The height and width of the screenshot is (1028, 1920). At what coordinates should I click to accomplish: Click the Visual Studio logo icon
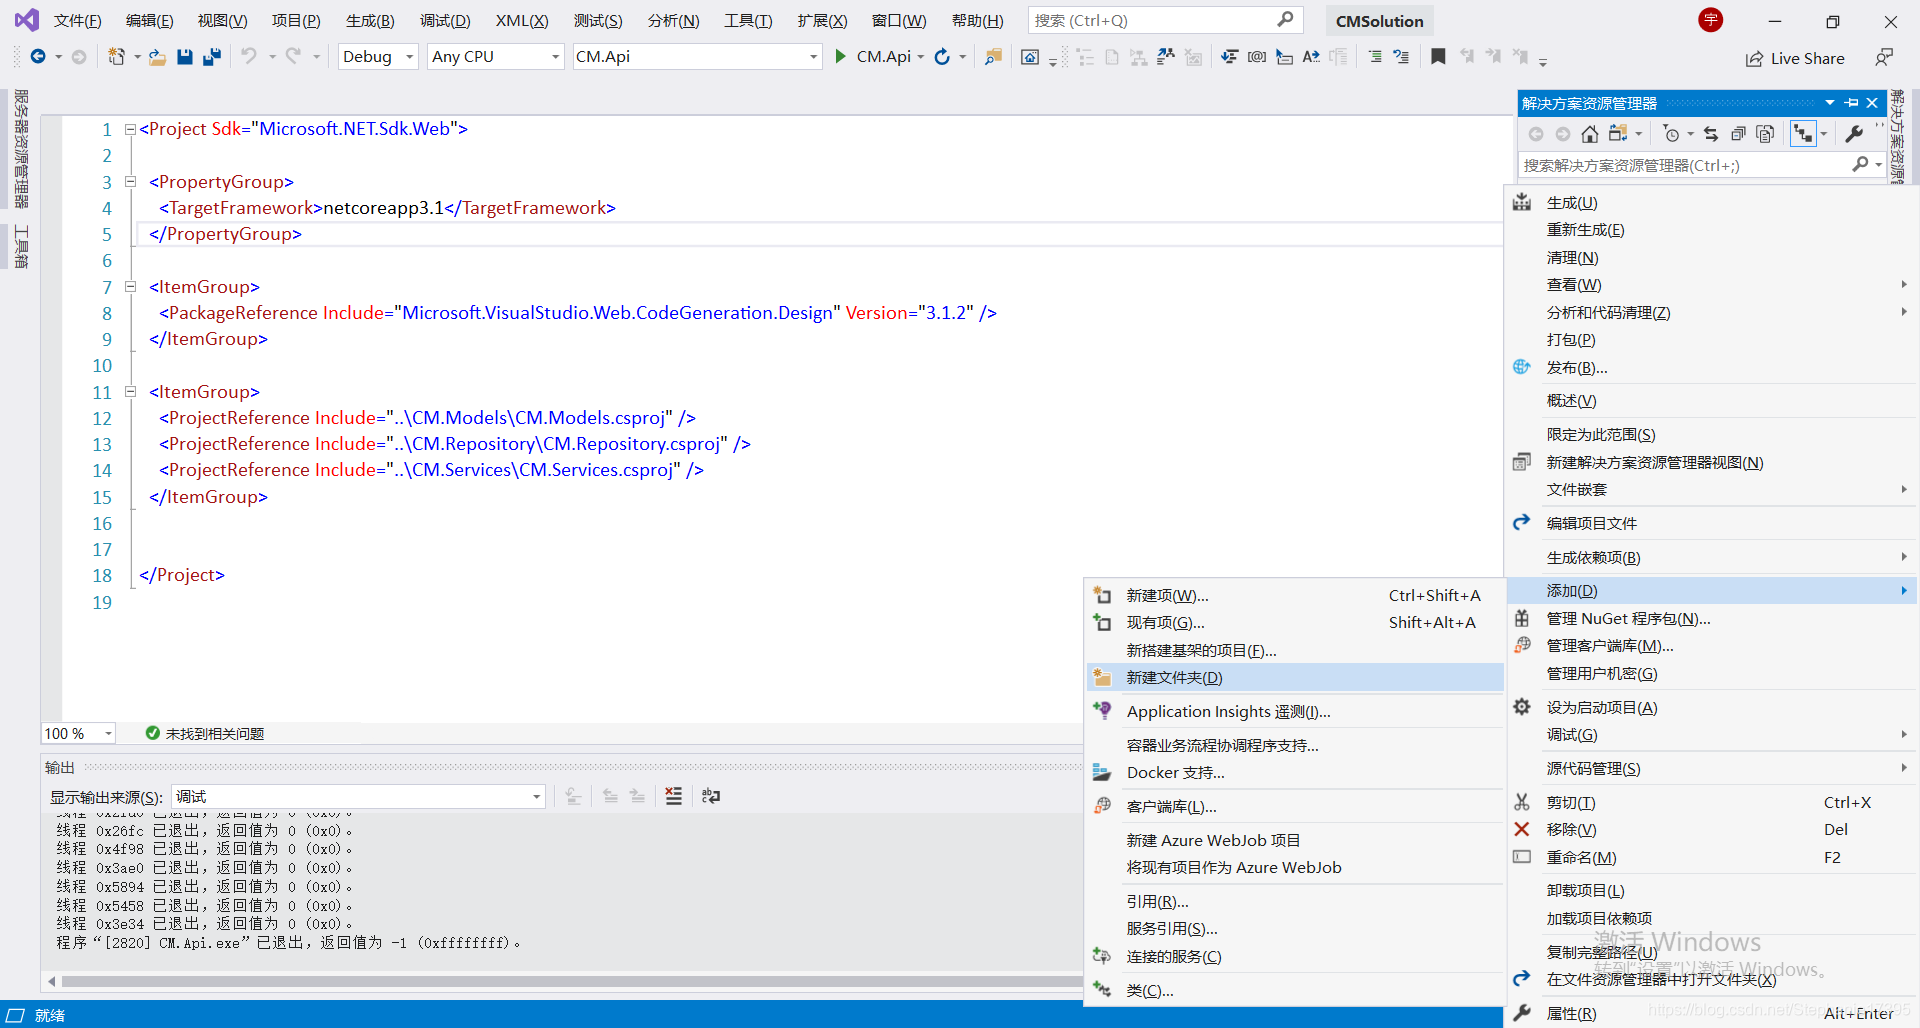click(x=26, y=20)
